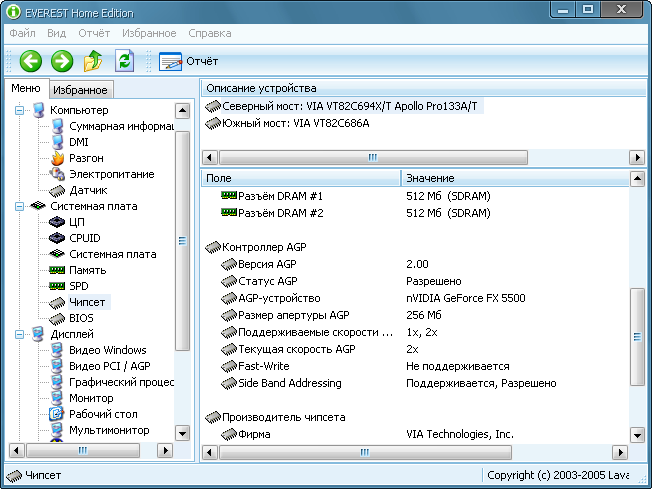Click the Поле column header
The image size is (652, 489).
pos(301,178)
